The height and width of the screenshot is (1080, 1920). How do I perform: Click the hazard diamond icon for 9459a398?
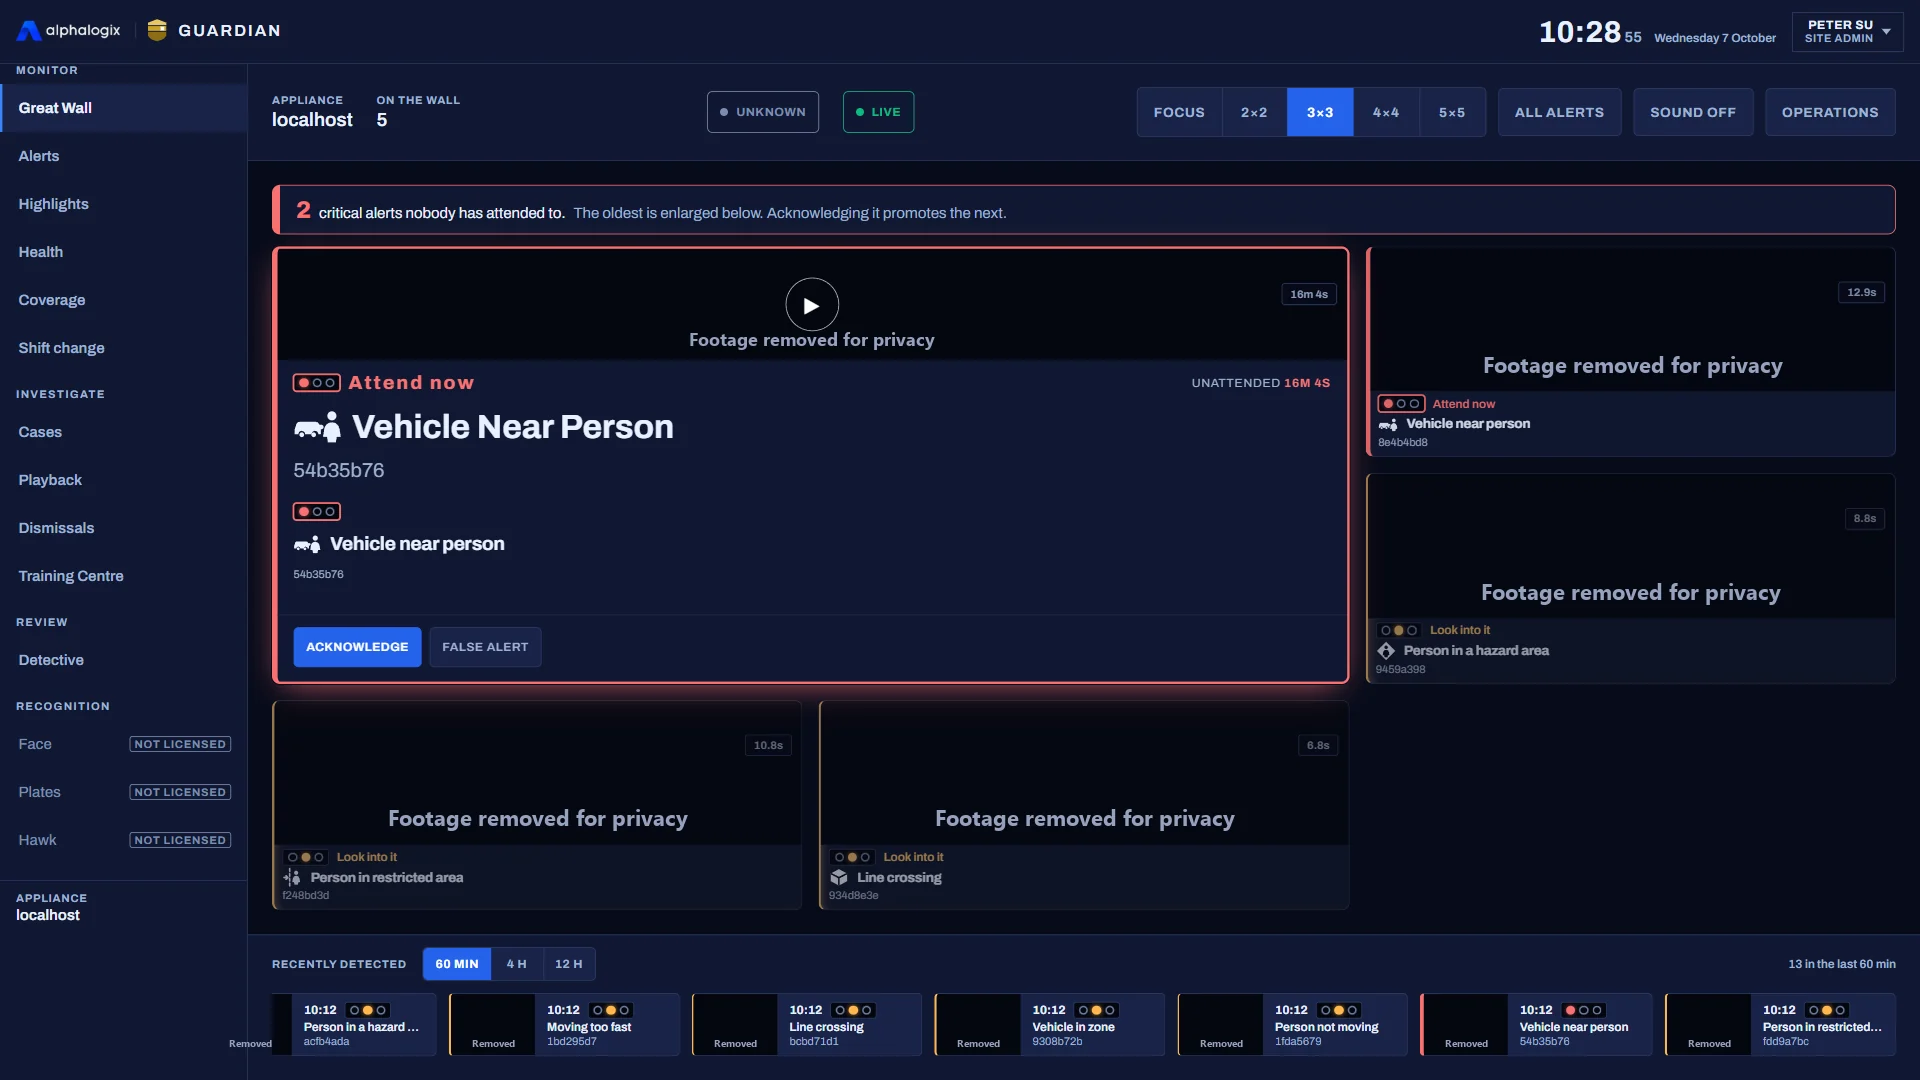pos(1386,651)
